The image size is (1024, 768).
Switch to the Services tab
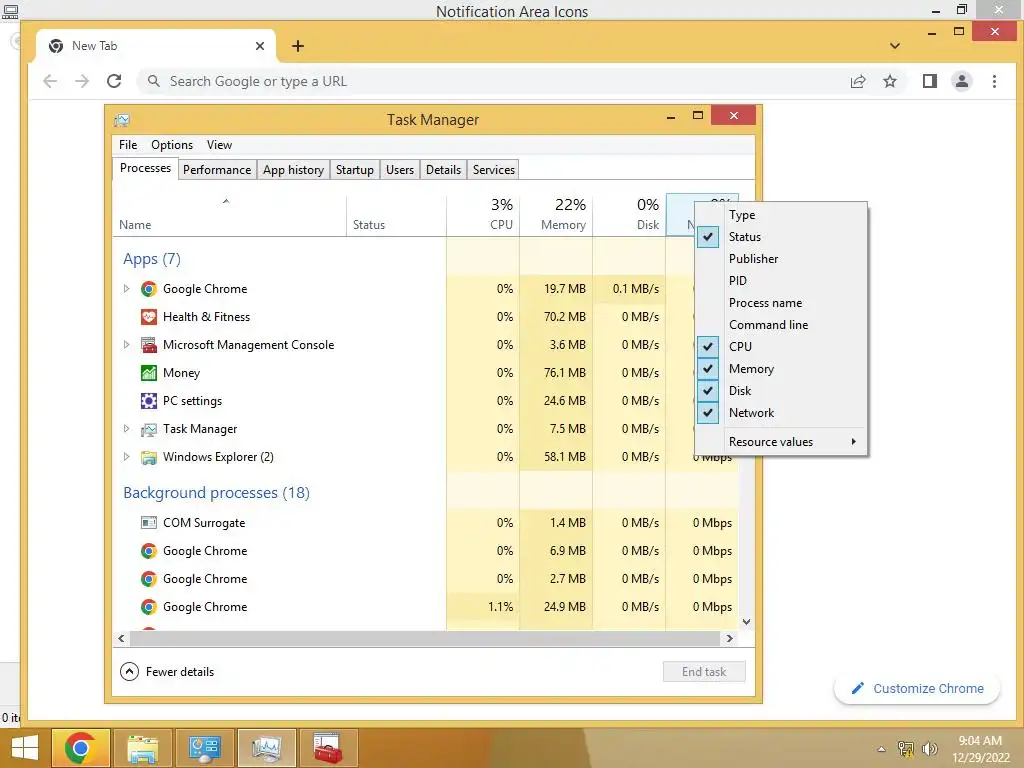(494, 170)
